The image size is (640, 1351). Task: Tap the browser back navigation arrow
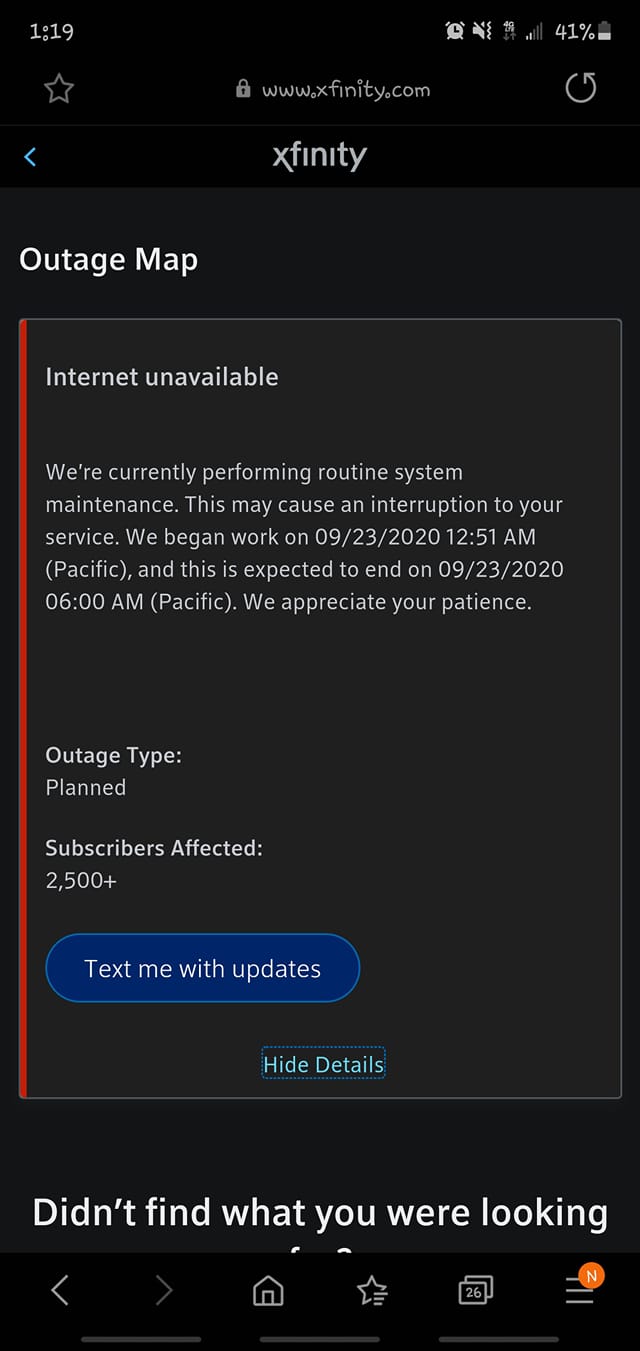click(x=60, y=1290)
